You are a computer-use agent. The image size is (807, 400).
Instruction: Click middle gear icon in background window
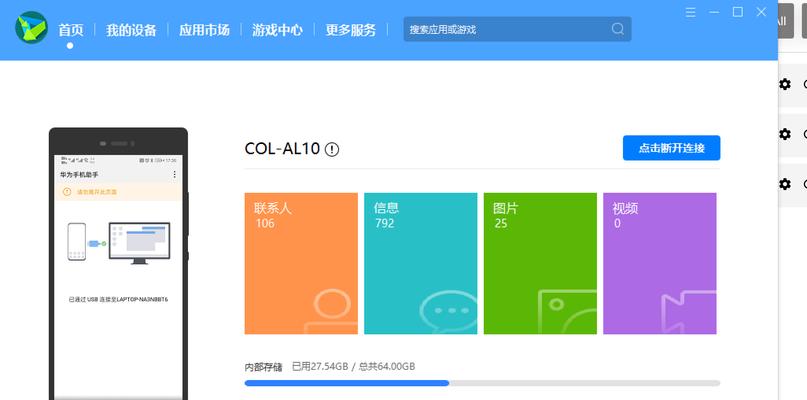785,134
